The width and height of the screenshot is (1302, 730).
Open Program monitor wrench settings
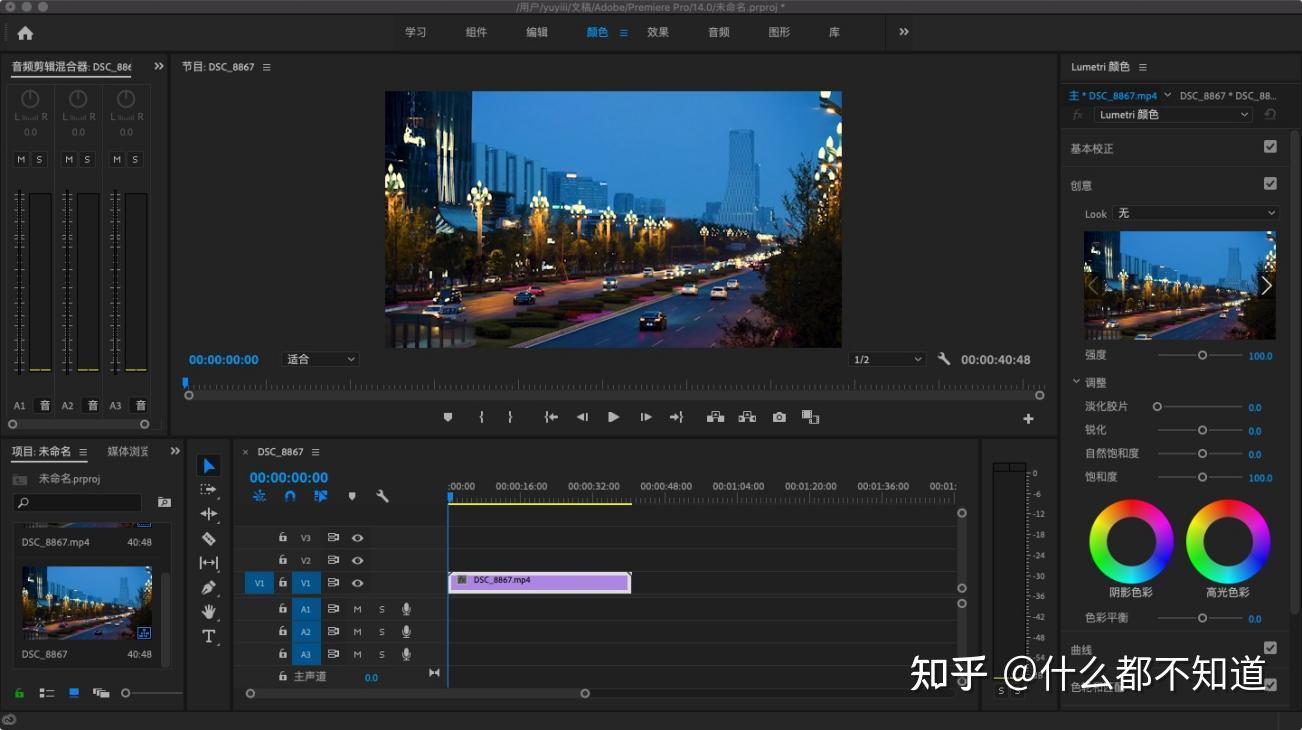pos(943,359)
